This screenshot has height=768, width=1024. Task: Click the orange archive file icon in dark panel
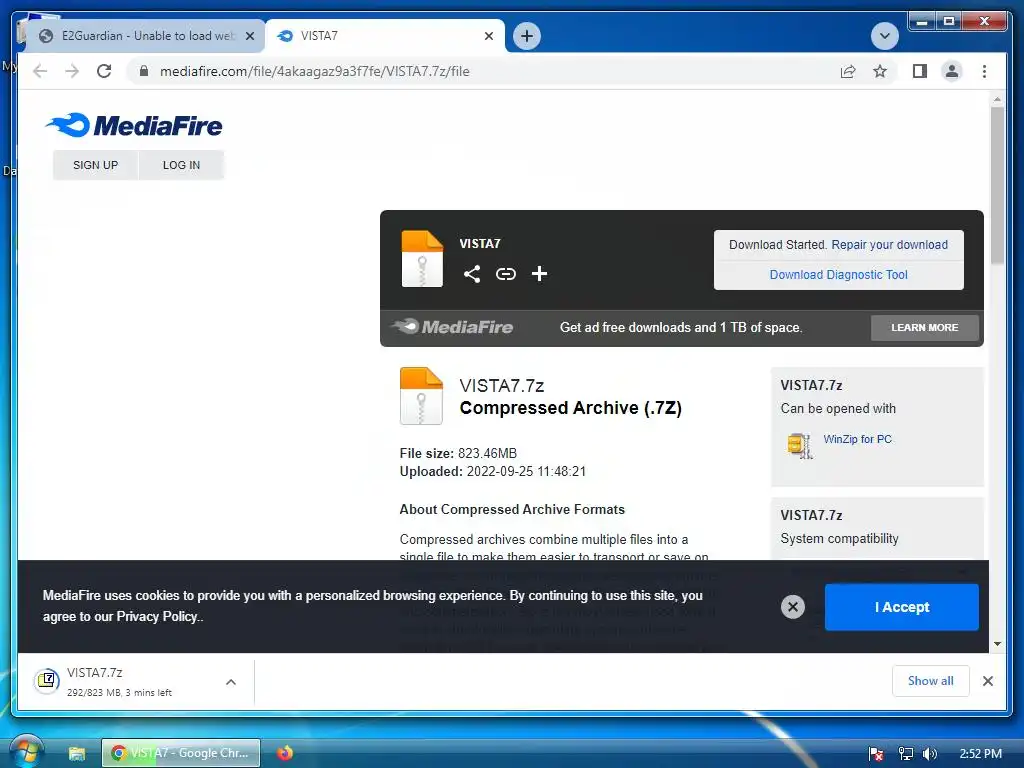pos(422,259)
